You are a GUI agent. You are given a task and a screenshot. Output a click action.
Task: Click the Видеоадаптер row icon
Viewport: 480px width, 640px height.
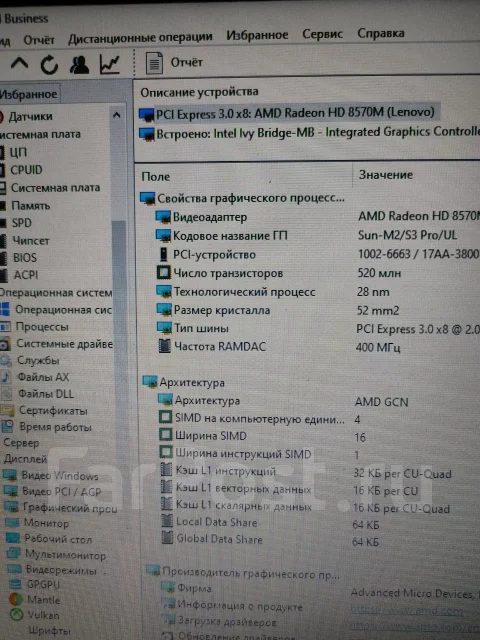tap(163, 217)
